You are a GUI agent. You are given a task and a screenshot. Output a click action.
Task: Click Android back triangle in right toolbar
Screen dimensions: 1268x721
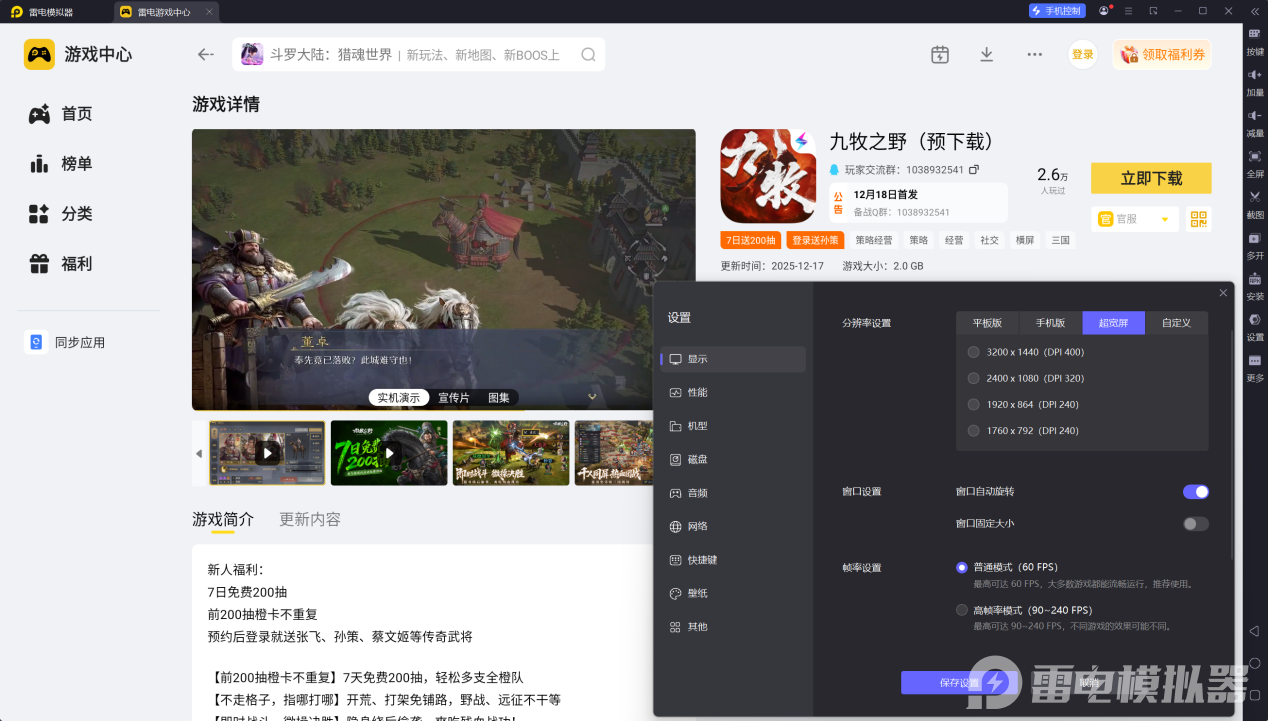[x=1255, y=631]
